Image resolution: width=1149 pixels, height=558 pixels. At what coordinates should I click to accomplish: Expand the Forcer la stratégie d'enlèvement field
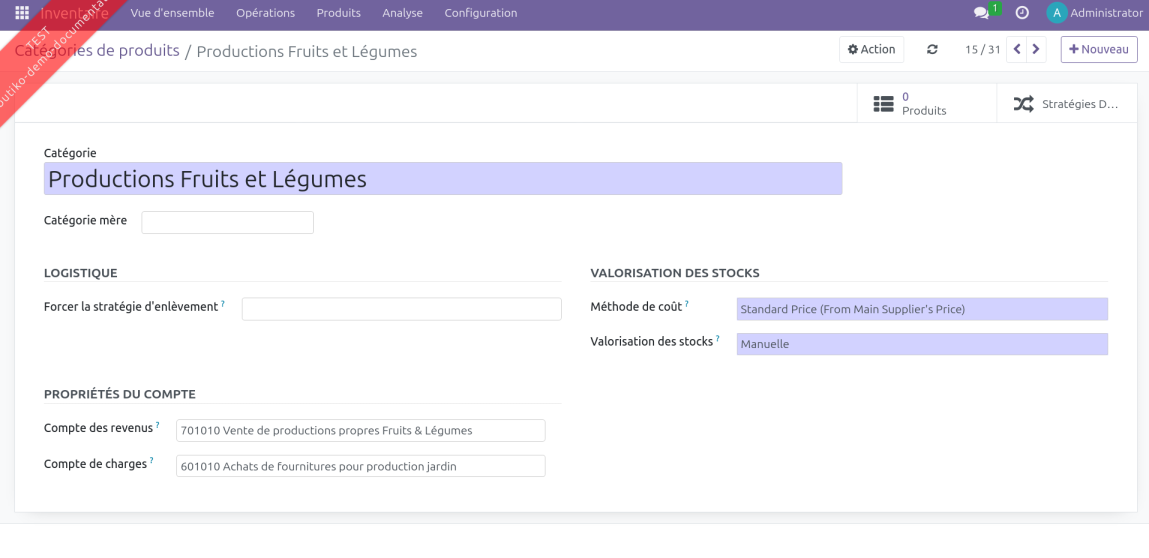coord(401,309)
